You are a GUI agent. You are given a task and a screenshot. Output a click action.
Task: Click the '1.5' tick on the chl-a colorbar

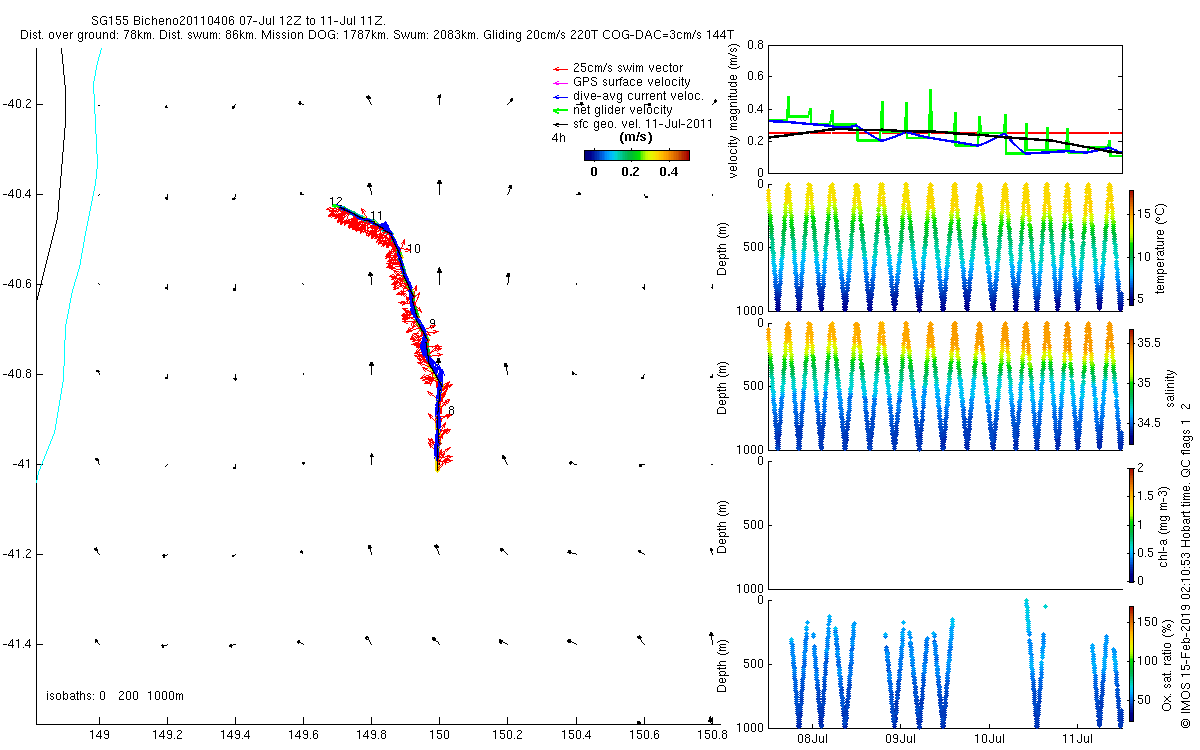tap(1146, 495)
